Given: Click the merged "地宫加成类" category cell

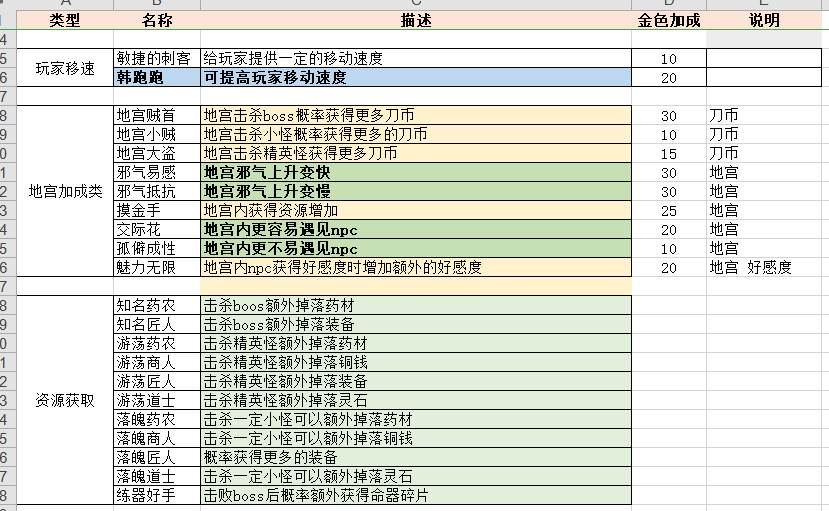Looking at the screenshot, I should click(x=65, y=191).
